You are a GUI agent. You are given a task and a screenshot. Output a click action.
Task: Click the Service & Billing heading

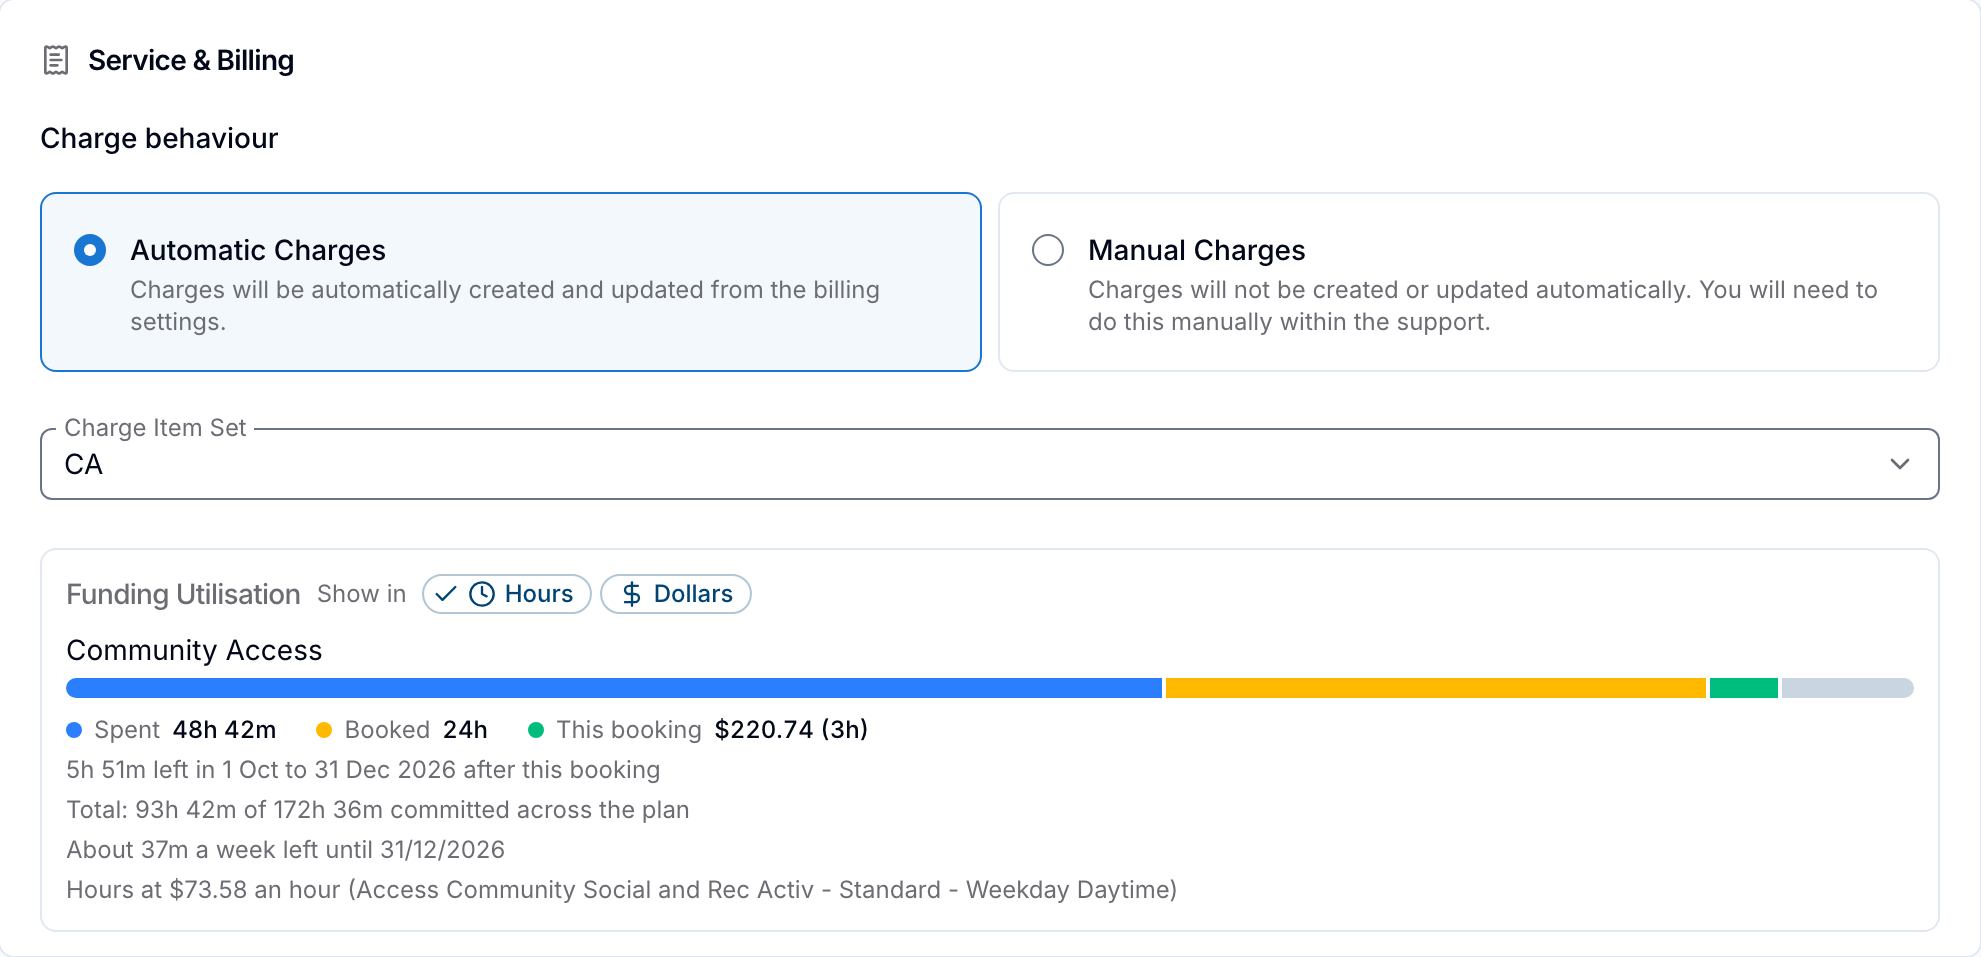click(191, 60)
